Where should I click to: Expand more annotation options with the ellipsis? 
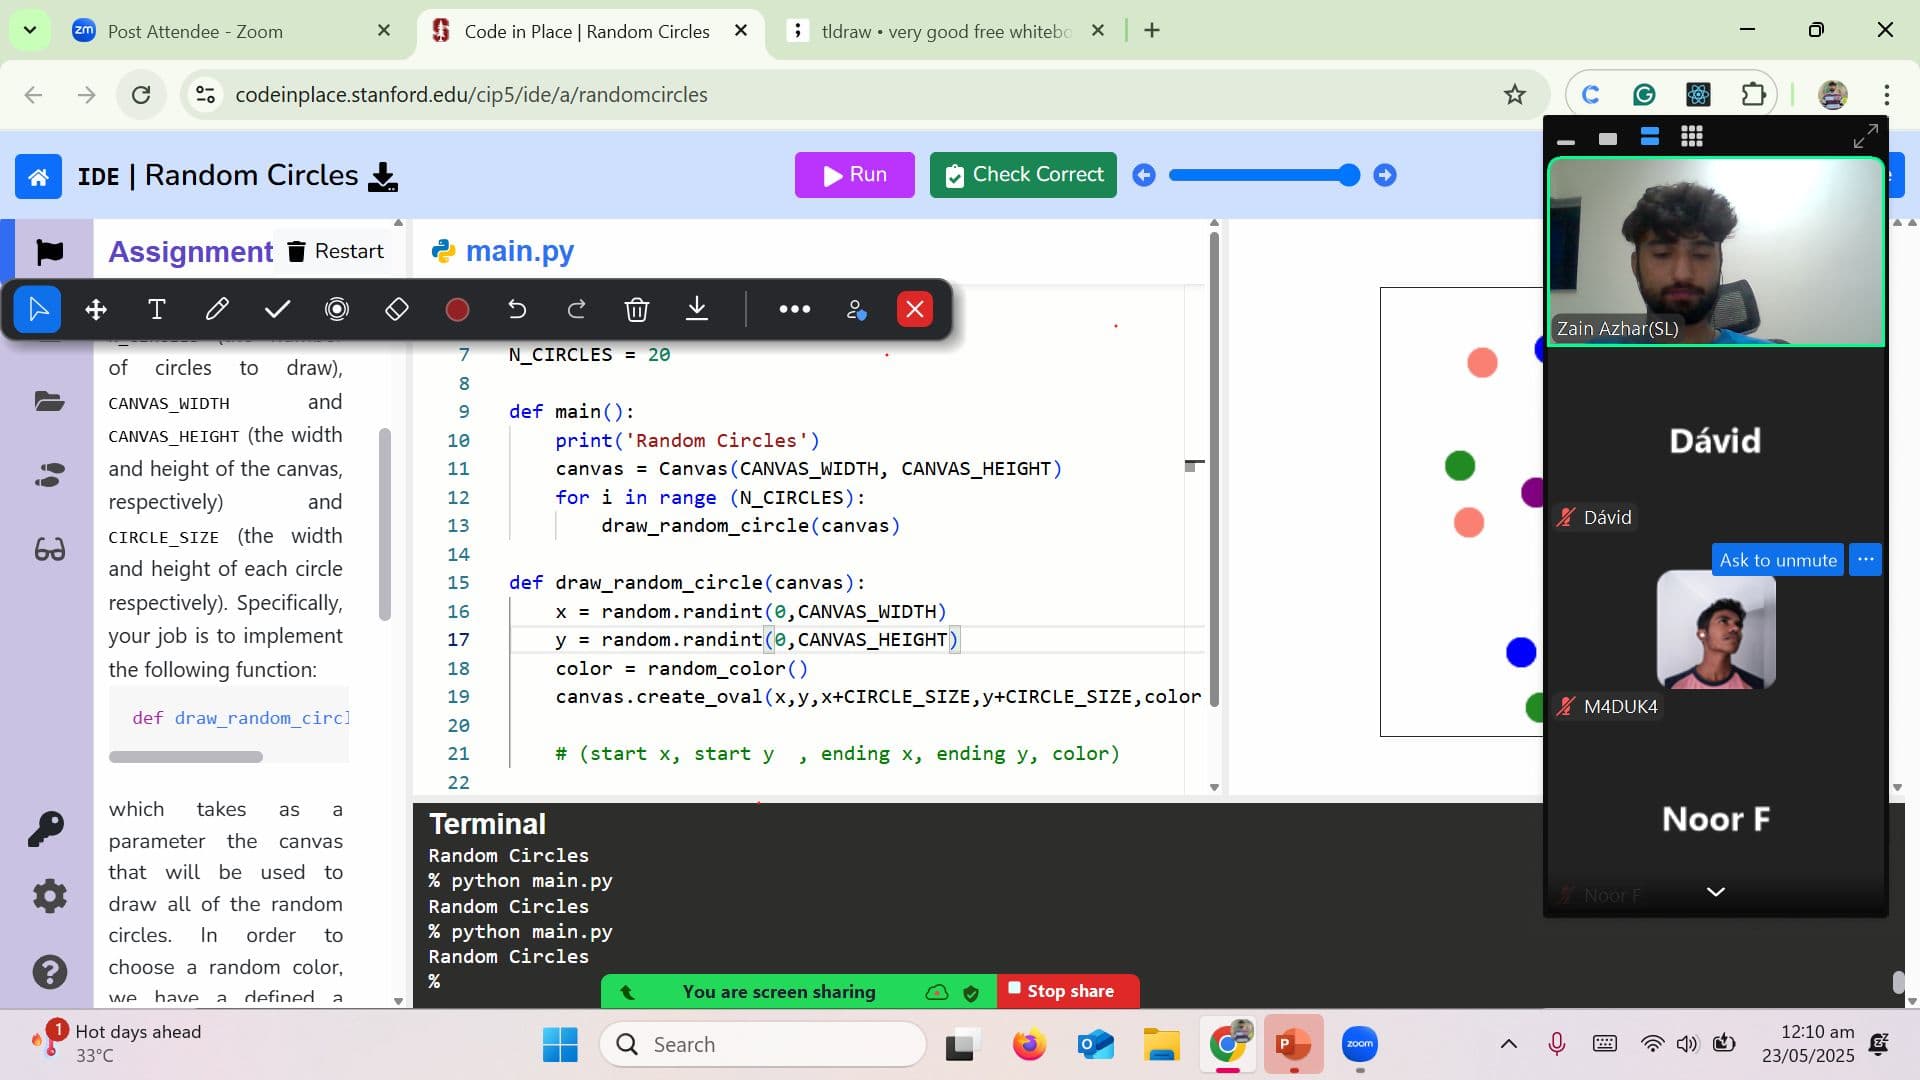[795, 309]
